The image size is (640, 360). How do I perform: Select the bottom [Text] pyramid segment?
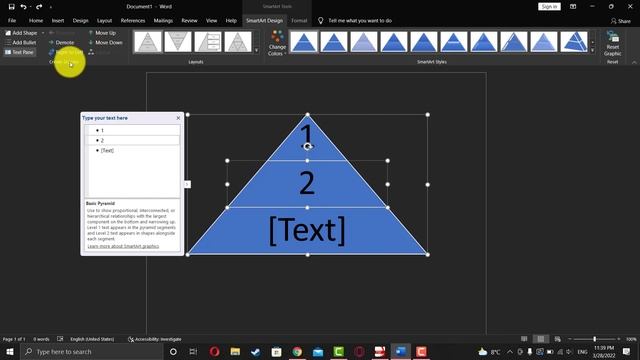pyautogui.click(x=307, y=231)
